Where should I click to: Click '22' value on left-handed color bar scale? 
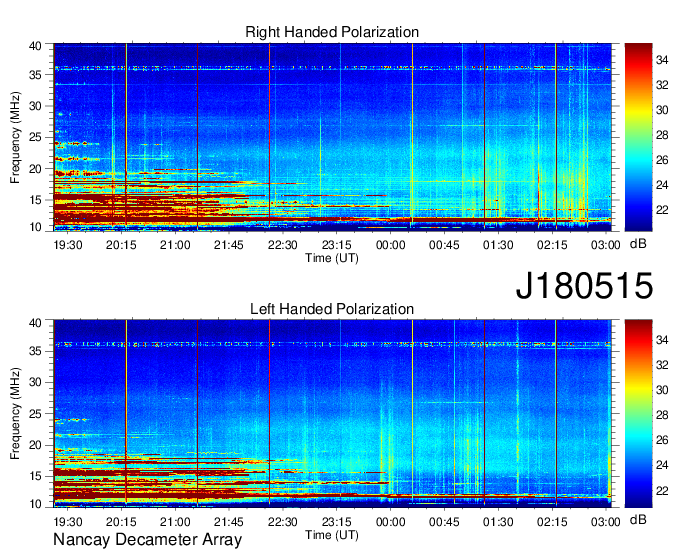point(662,490)
